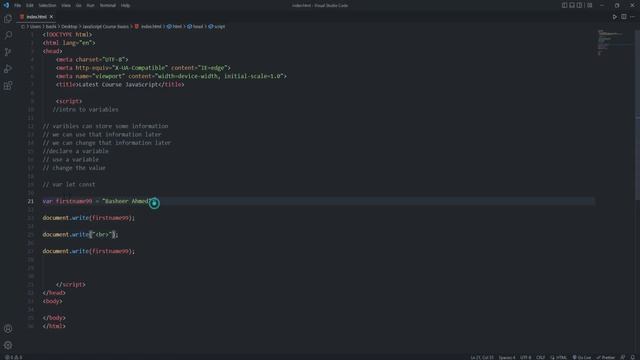The width and height of the screenshot is (640, 360).
Task: Click Spaces: 4 indentation status item
Action: click(x=507, y=357)
